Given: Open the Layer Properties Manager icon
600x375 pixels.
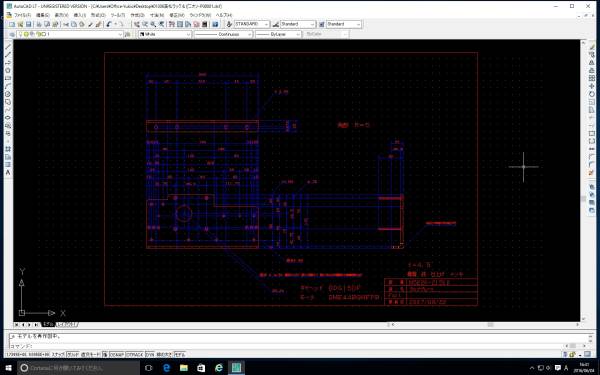Looking at the screenshot, I should point(12,34).
